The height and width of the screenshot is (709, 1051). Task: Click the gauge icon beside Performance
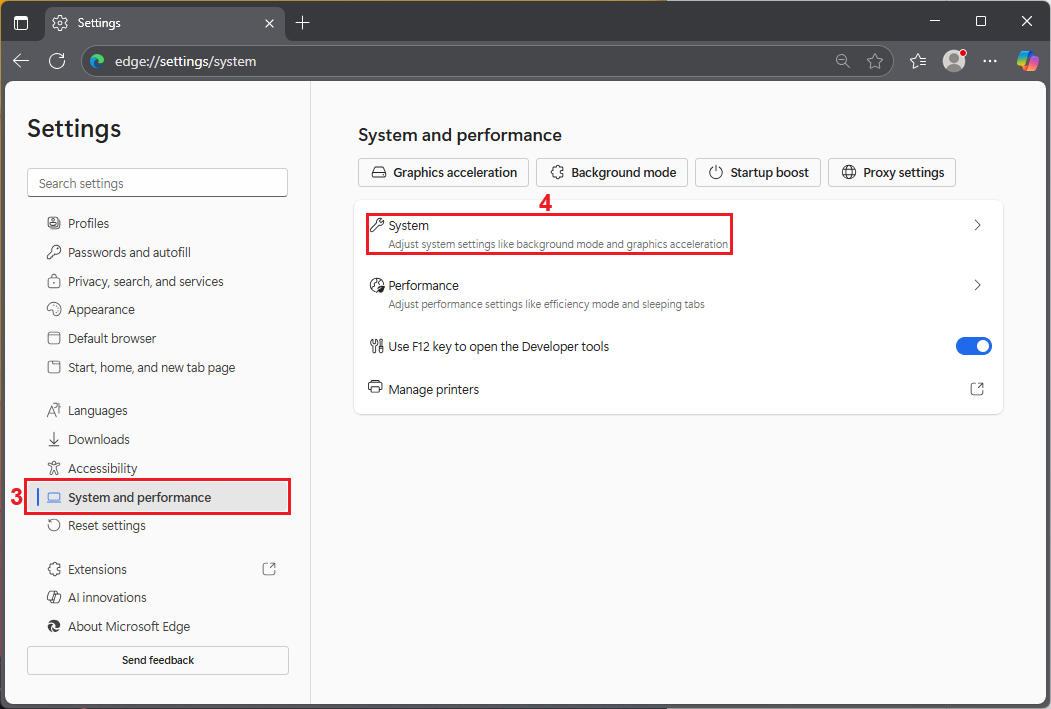pyautogui.click(x=377, y=285)
